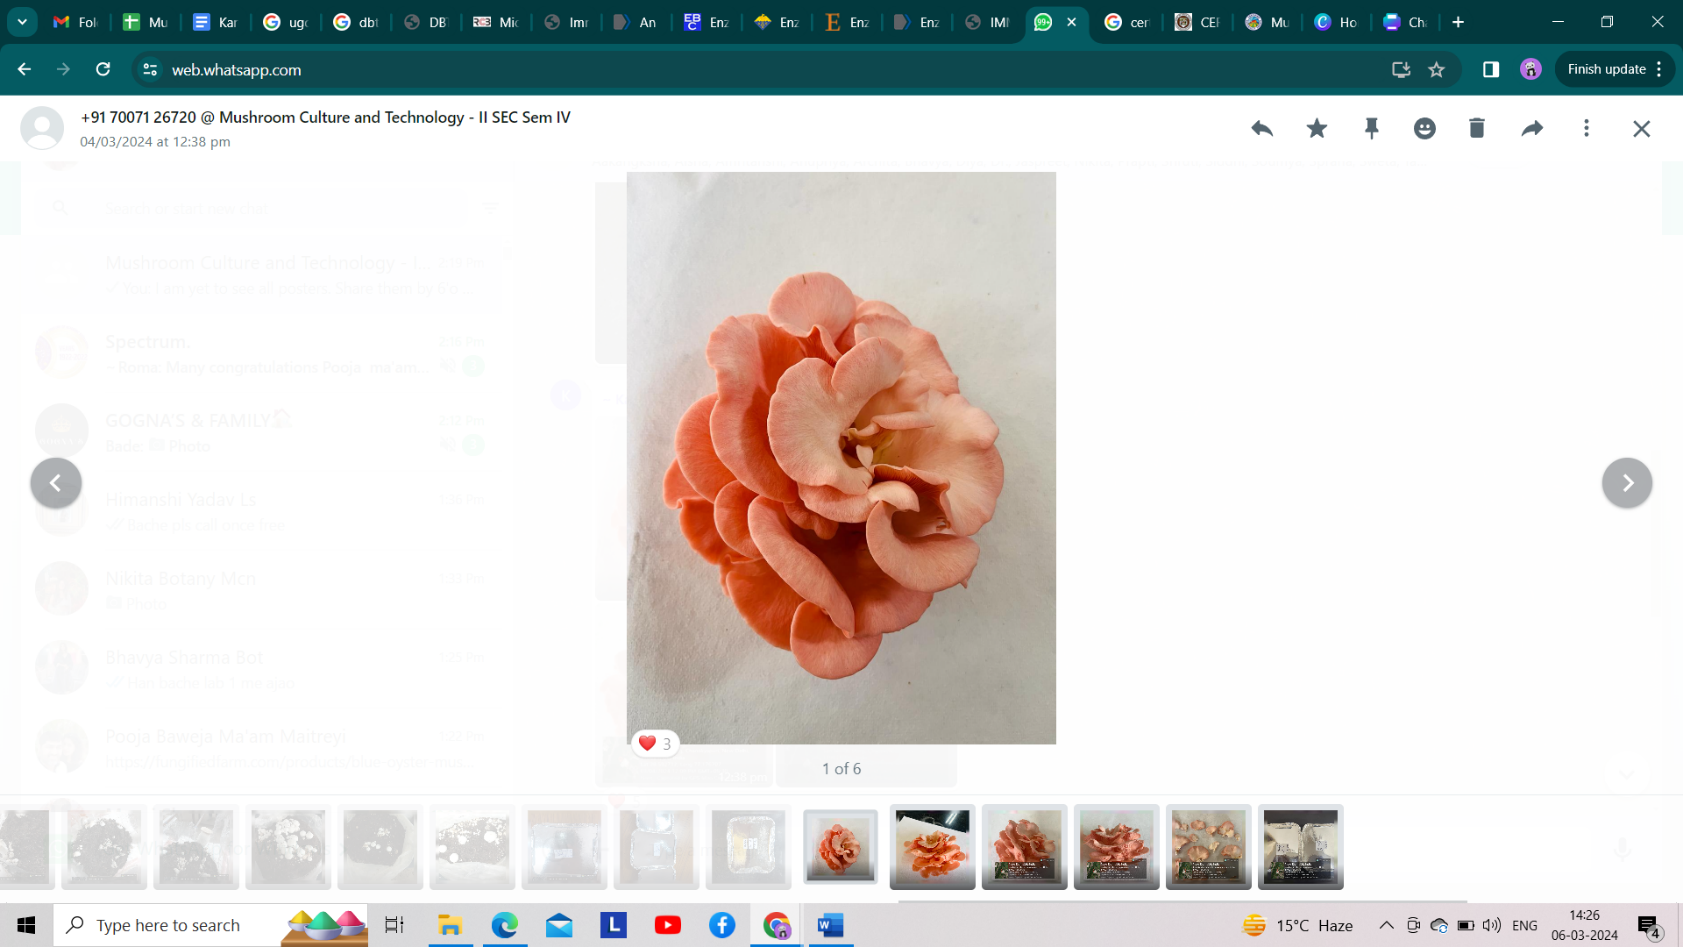Select the currently highlighted pink mushroom thumbnail

[x=840, y=847]
